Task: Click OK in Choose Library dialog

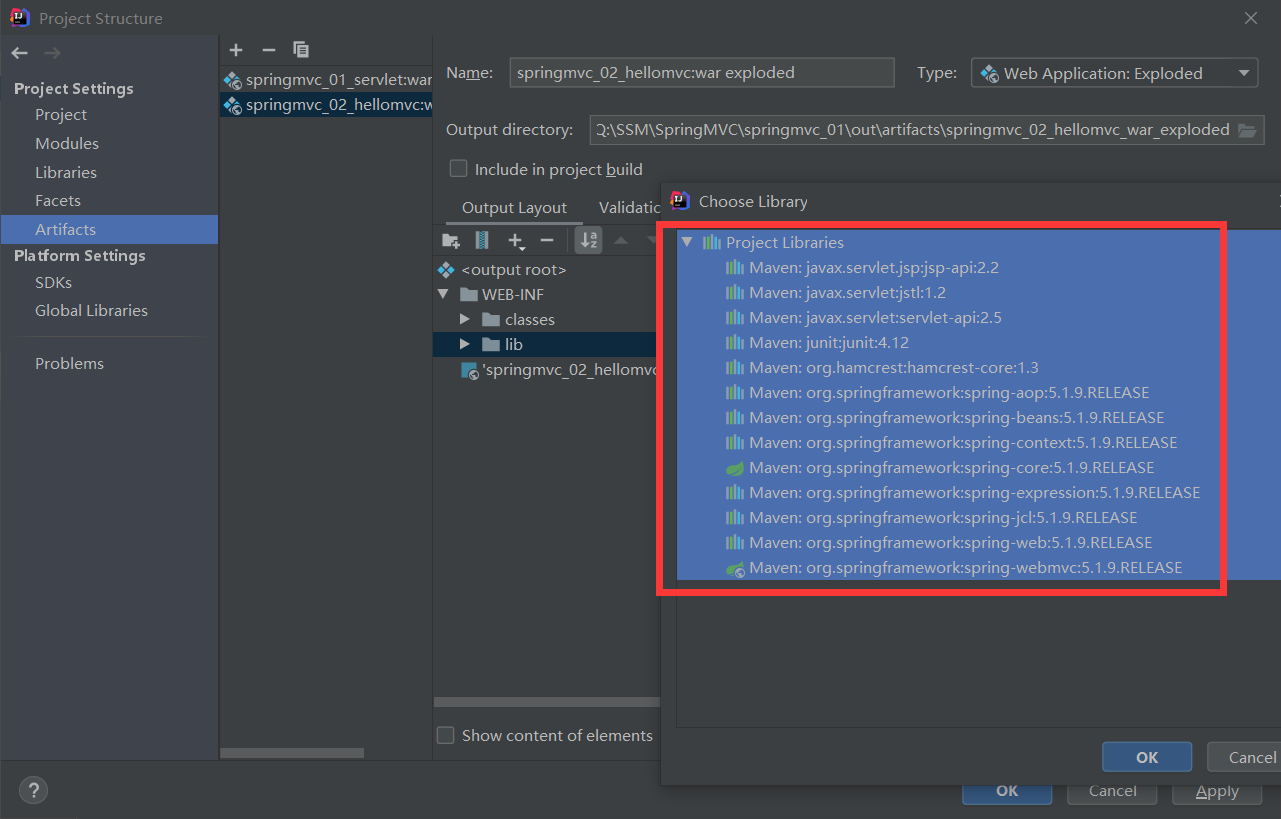Action: point(1147,757)
